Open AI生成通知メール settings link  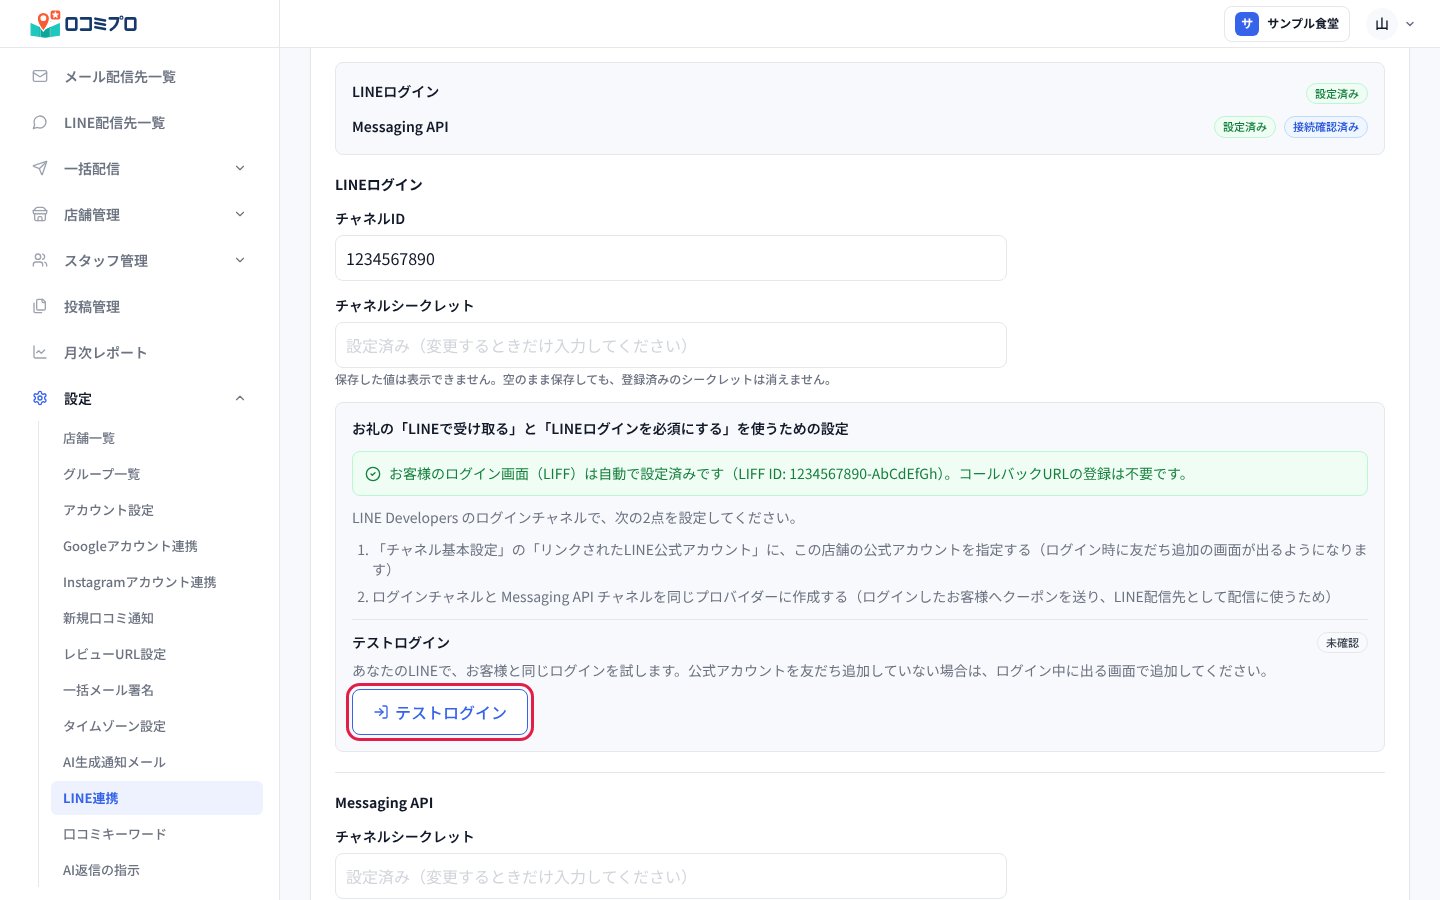point(115,762)
